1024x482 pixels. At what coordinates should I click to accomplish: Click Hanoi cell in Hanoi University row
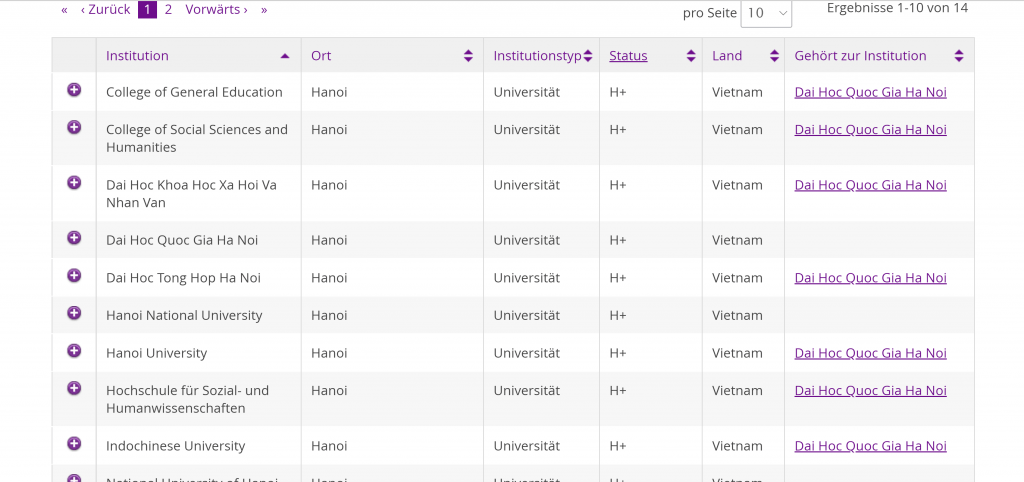[329, 353]
